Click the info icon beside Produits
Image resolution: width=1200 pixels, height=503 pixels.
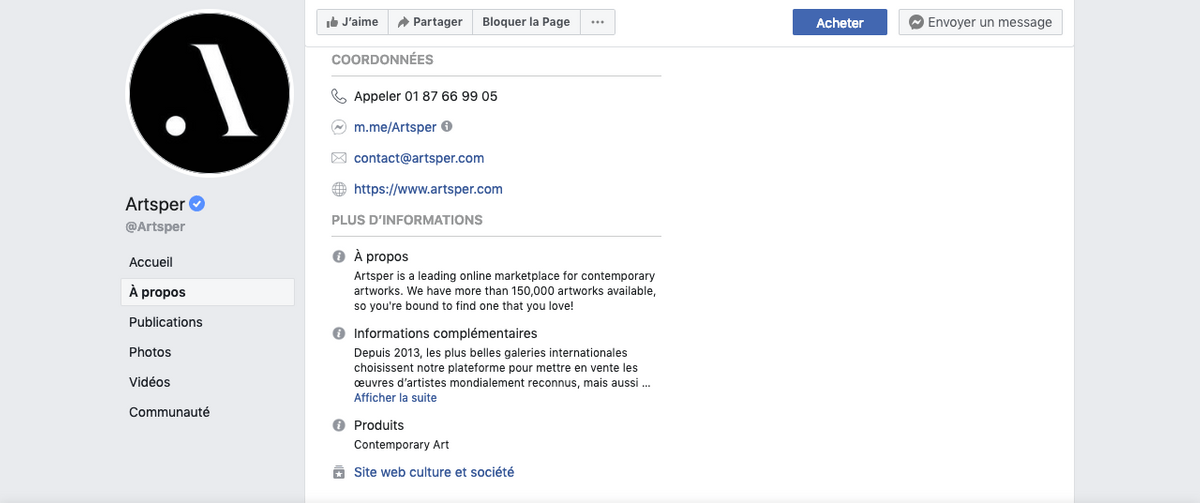click(x=339, y=426)
